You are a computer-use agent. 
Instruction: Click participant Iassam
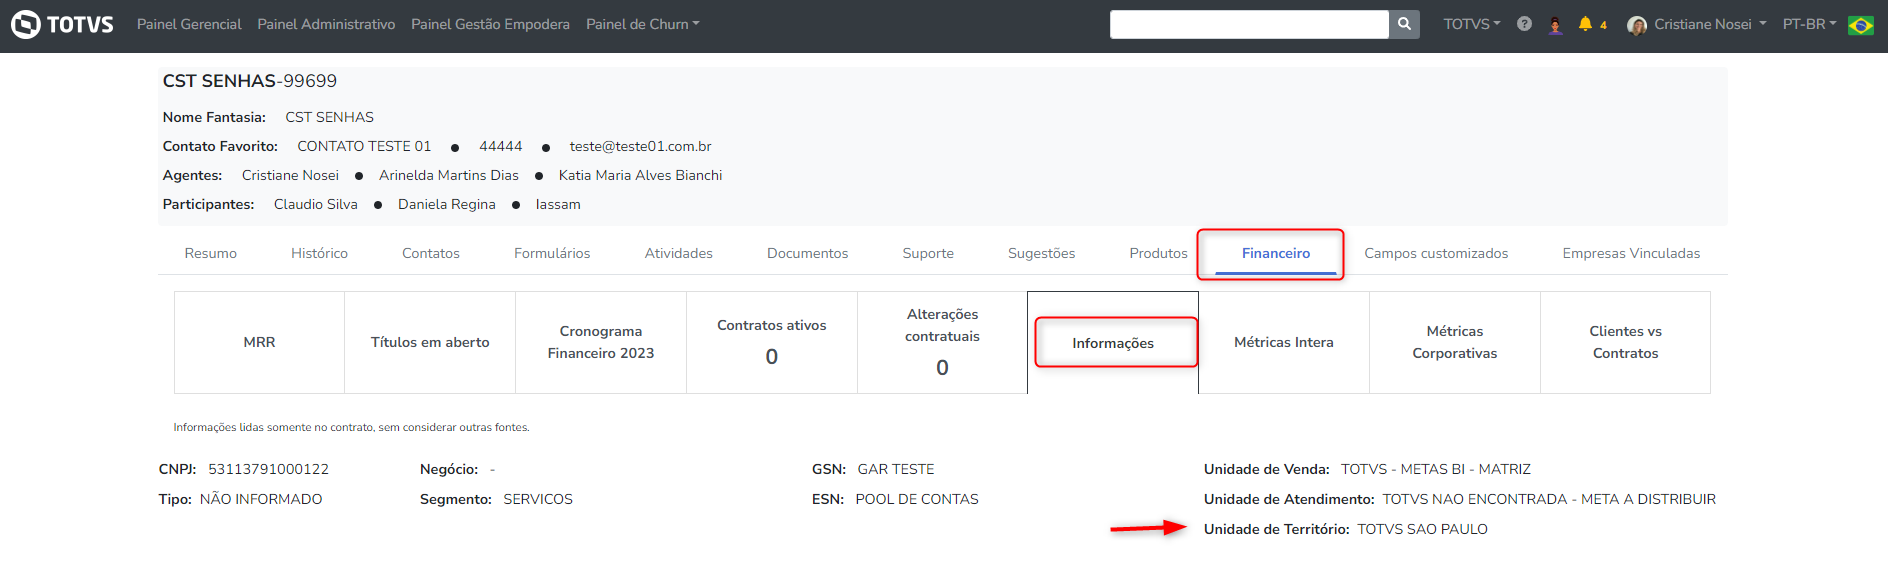coord(558,204)
